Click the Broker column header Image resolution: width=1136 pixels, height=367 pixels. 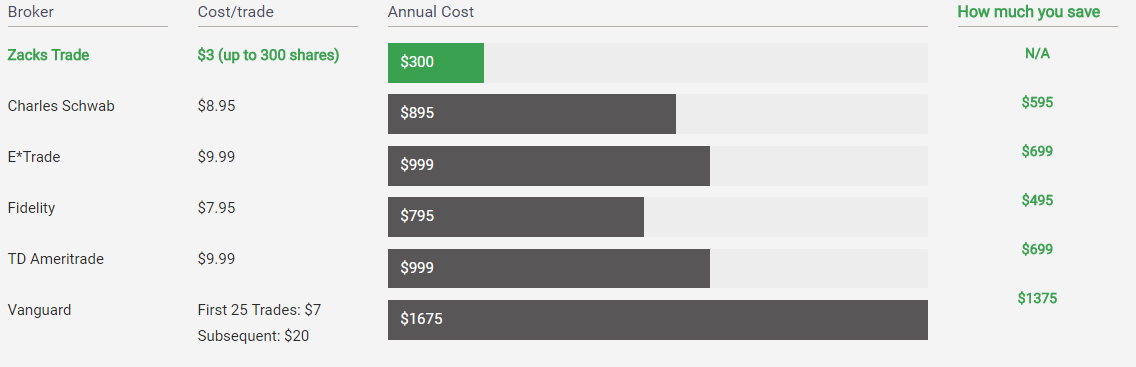[30, 12]
